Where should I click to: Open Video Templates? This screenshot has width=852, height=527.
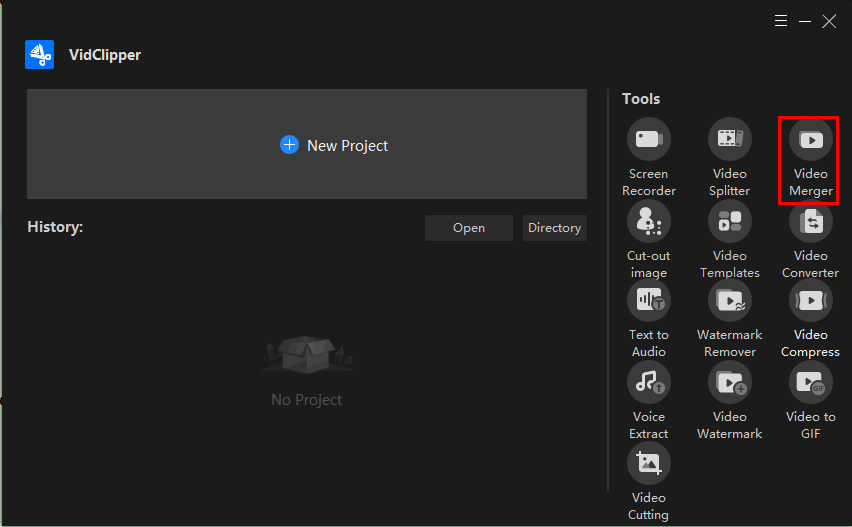pyautogui.click(x=729, y=221)
